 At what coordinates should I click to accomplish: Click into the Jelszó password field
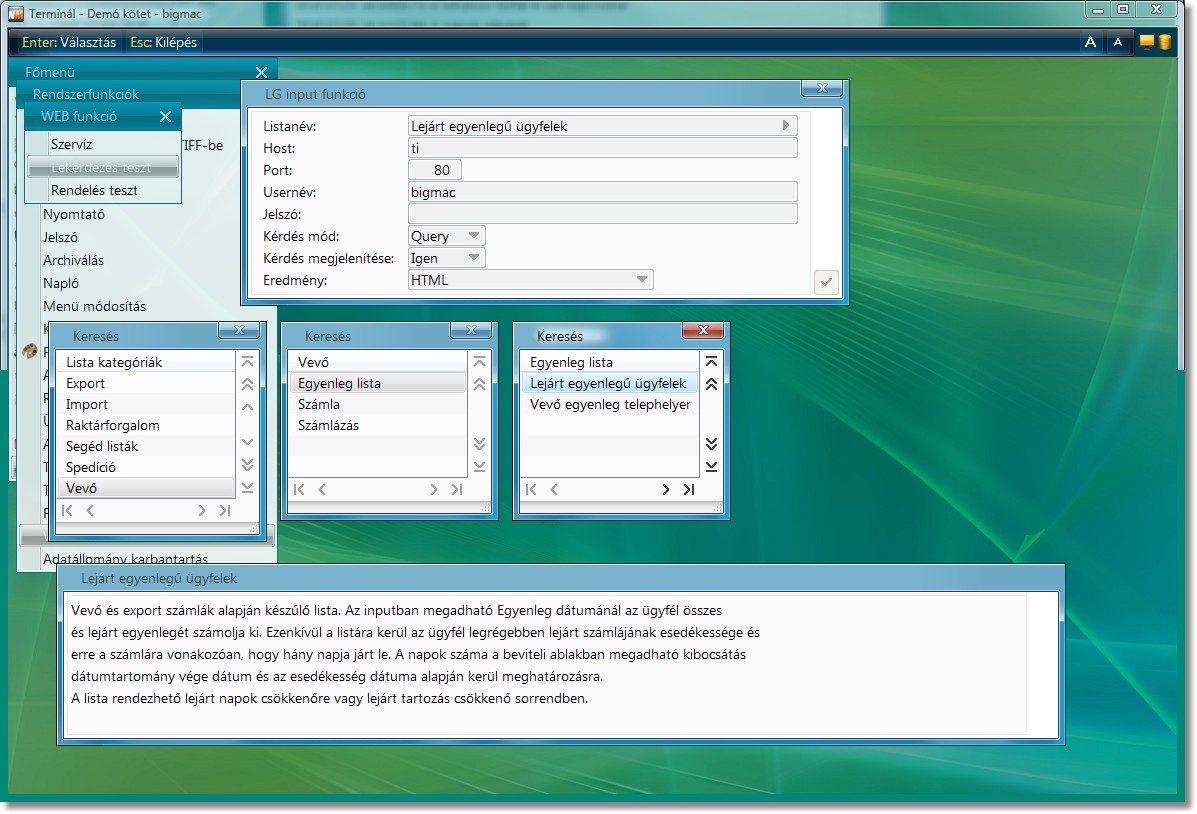tap(602, 214)
